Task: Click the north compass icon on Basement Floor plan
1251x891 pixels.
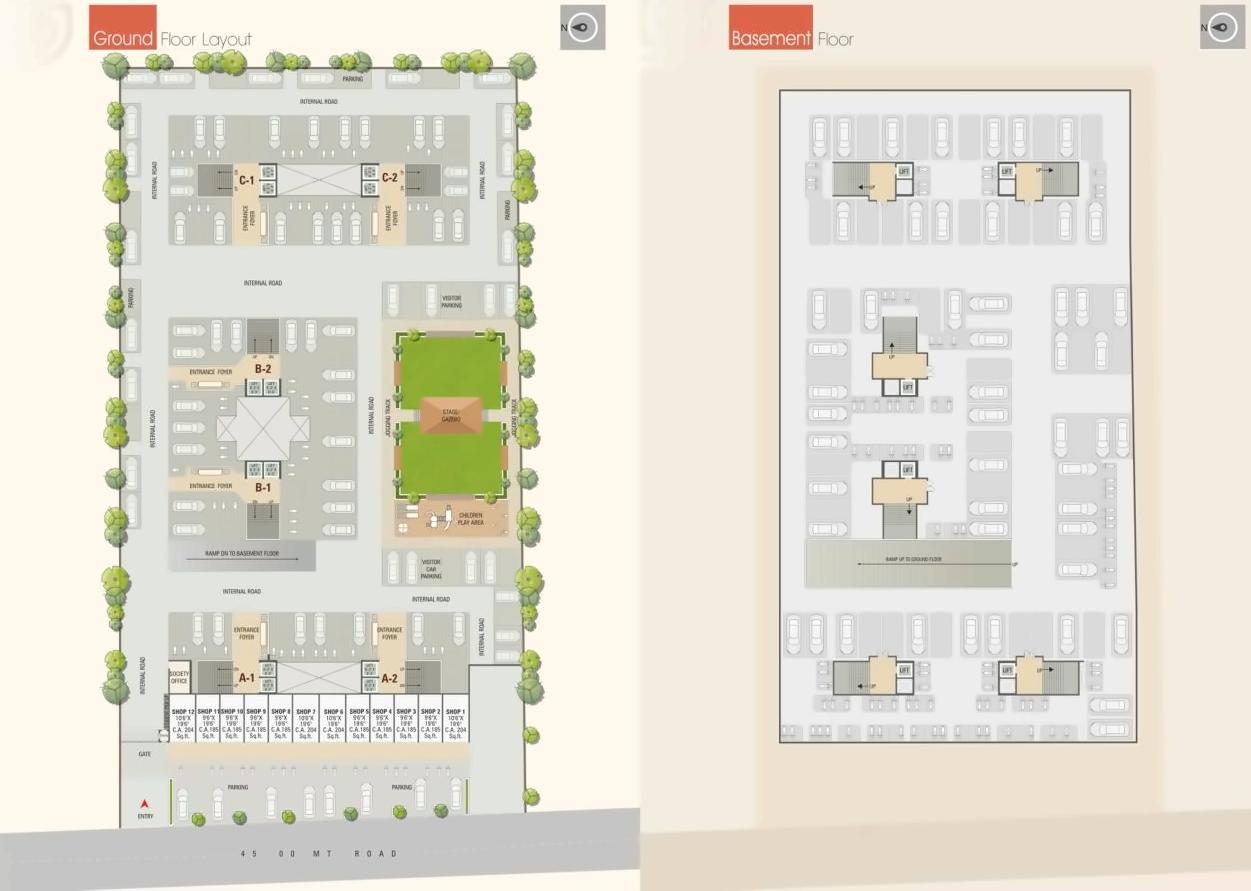Action: click(1221, 27)
